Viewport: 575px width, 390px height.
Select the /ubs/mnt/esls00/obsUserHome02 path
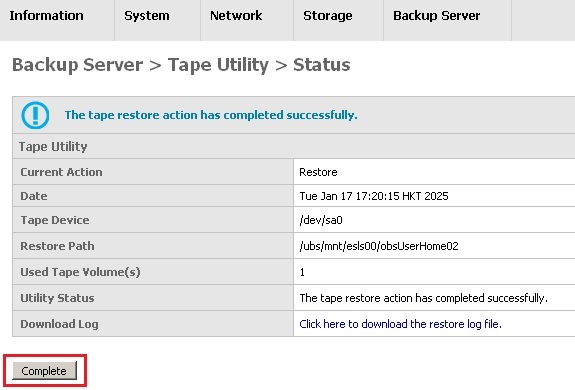pos(379,246)
